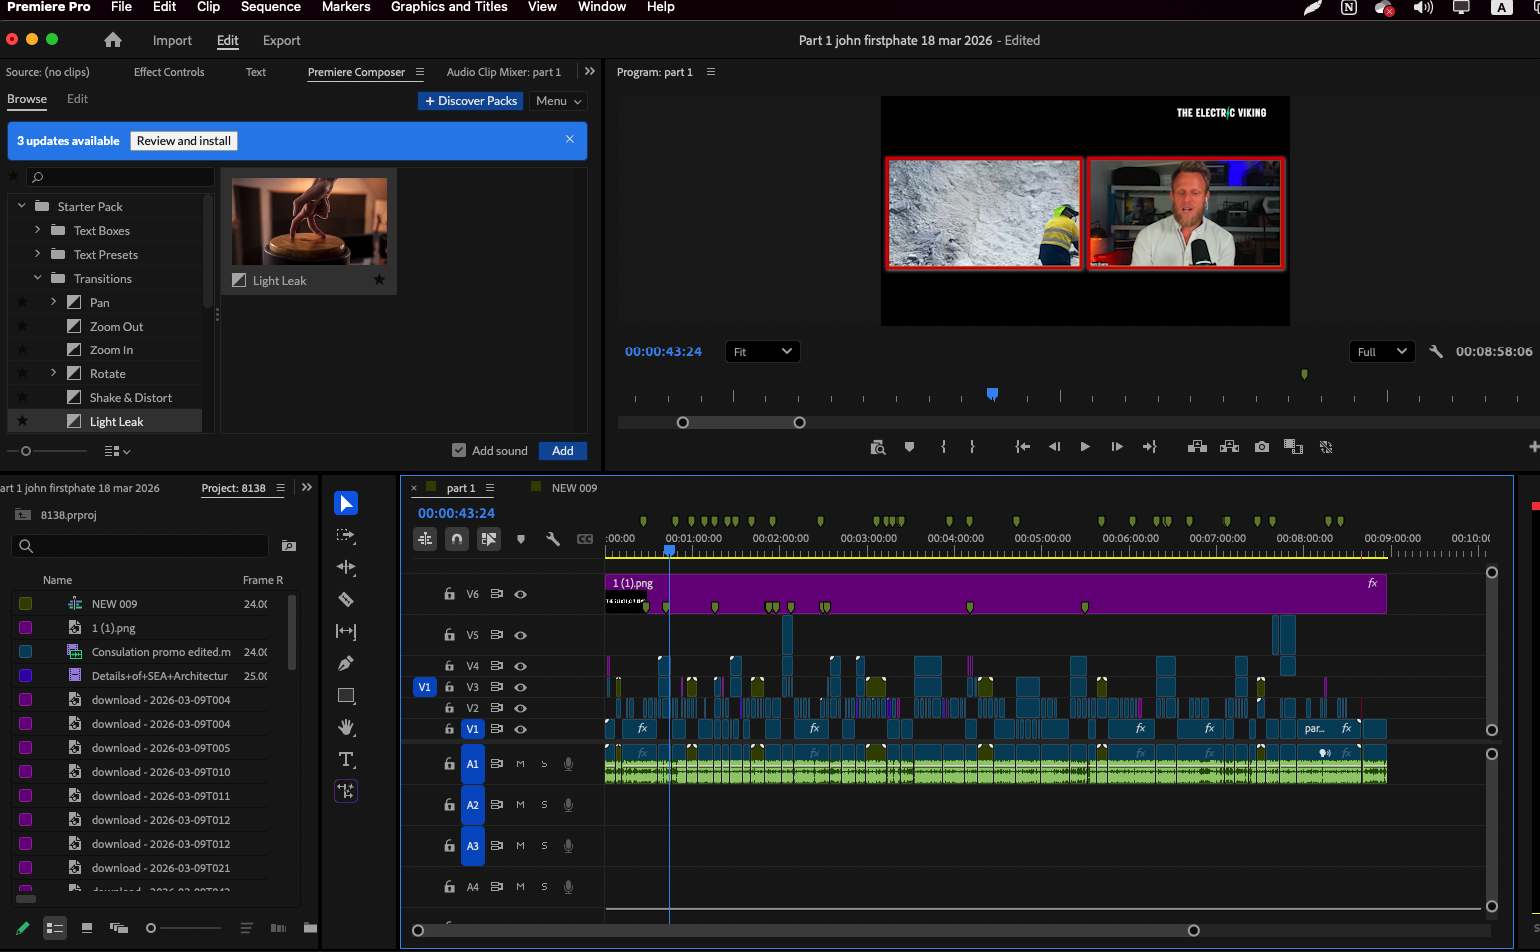Pick the Pen tool
Image resolution: width=1540 pixels, height=952 pixels.
click(346, 663)
